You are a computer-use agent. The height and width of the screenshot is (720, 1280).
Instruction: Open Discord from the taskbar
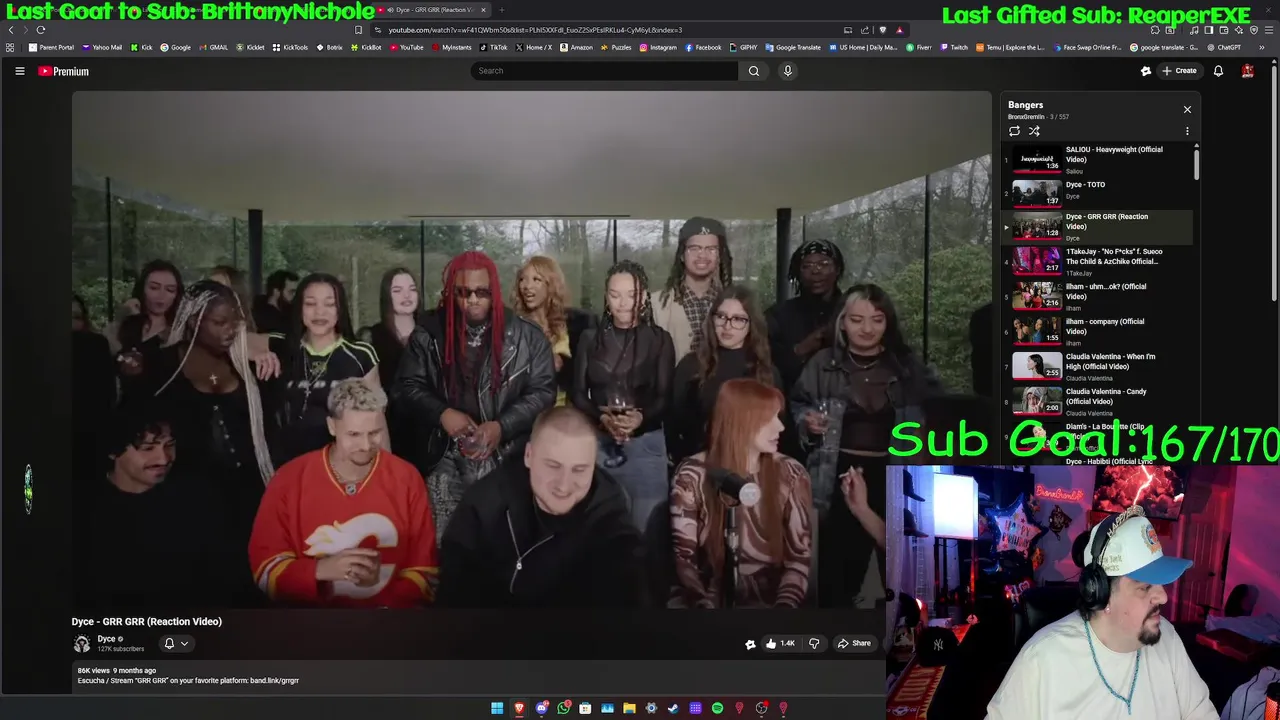point(541,708)
